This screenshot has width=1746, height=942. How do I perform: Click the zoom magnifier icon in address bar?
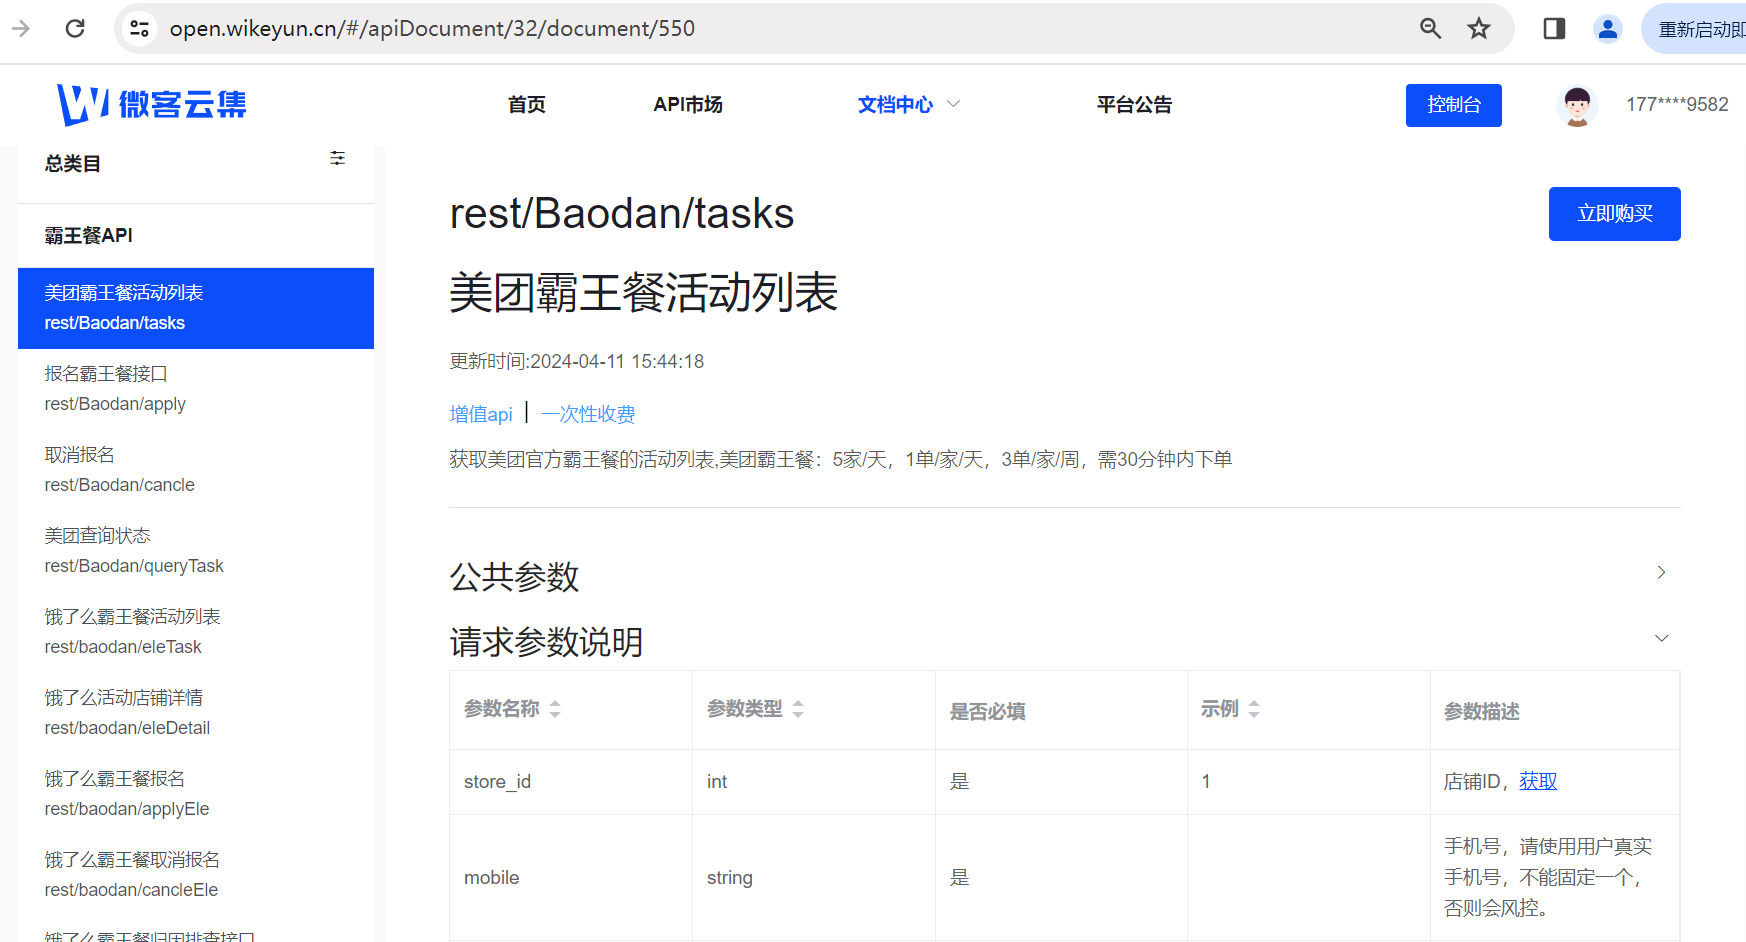[x=1431, y=28]
